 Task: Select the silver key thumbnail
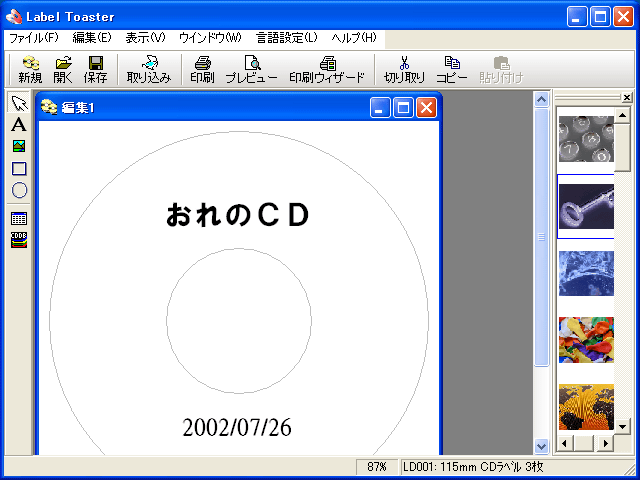585,206
